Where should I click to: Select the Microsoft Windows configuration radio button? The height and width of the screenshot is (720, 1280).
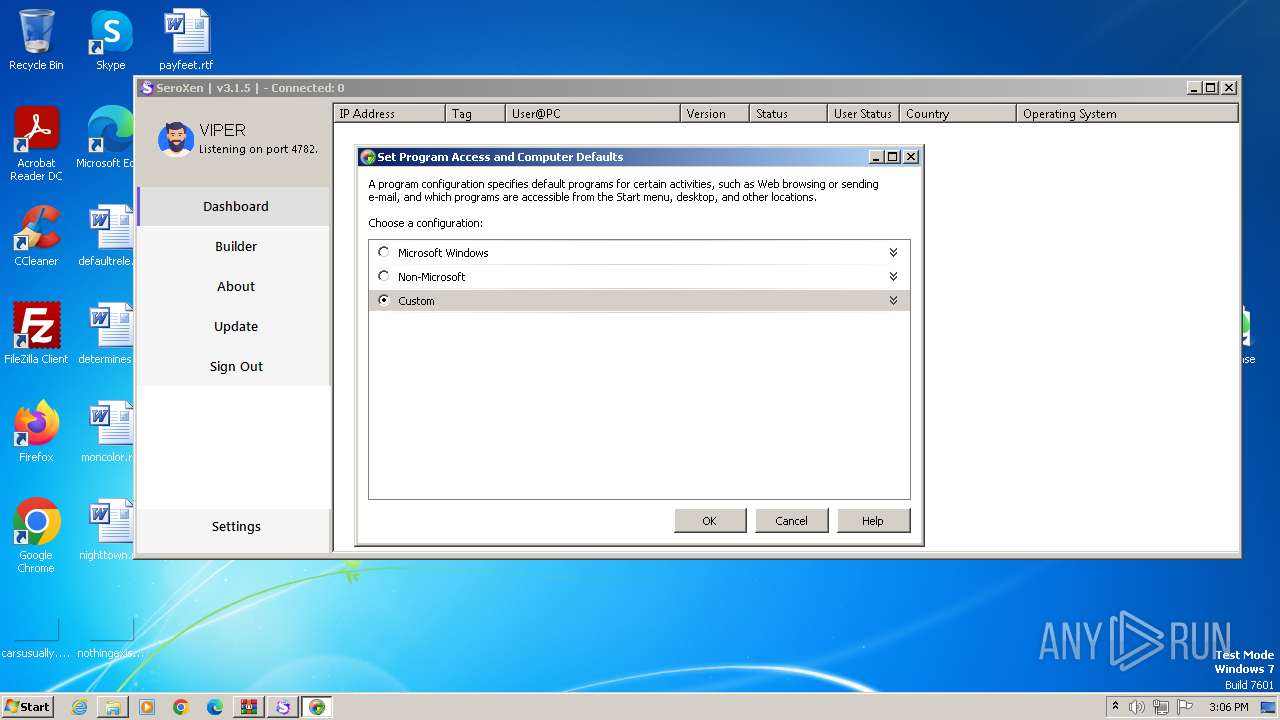point(384,253)
